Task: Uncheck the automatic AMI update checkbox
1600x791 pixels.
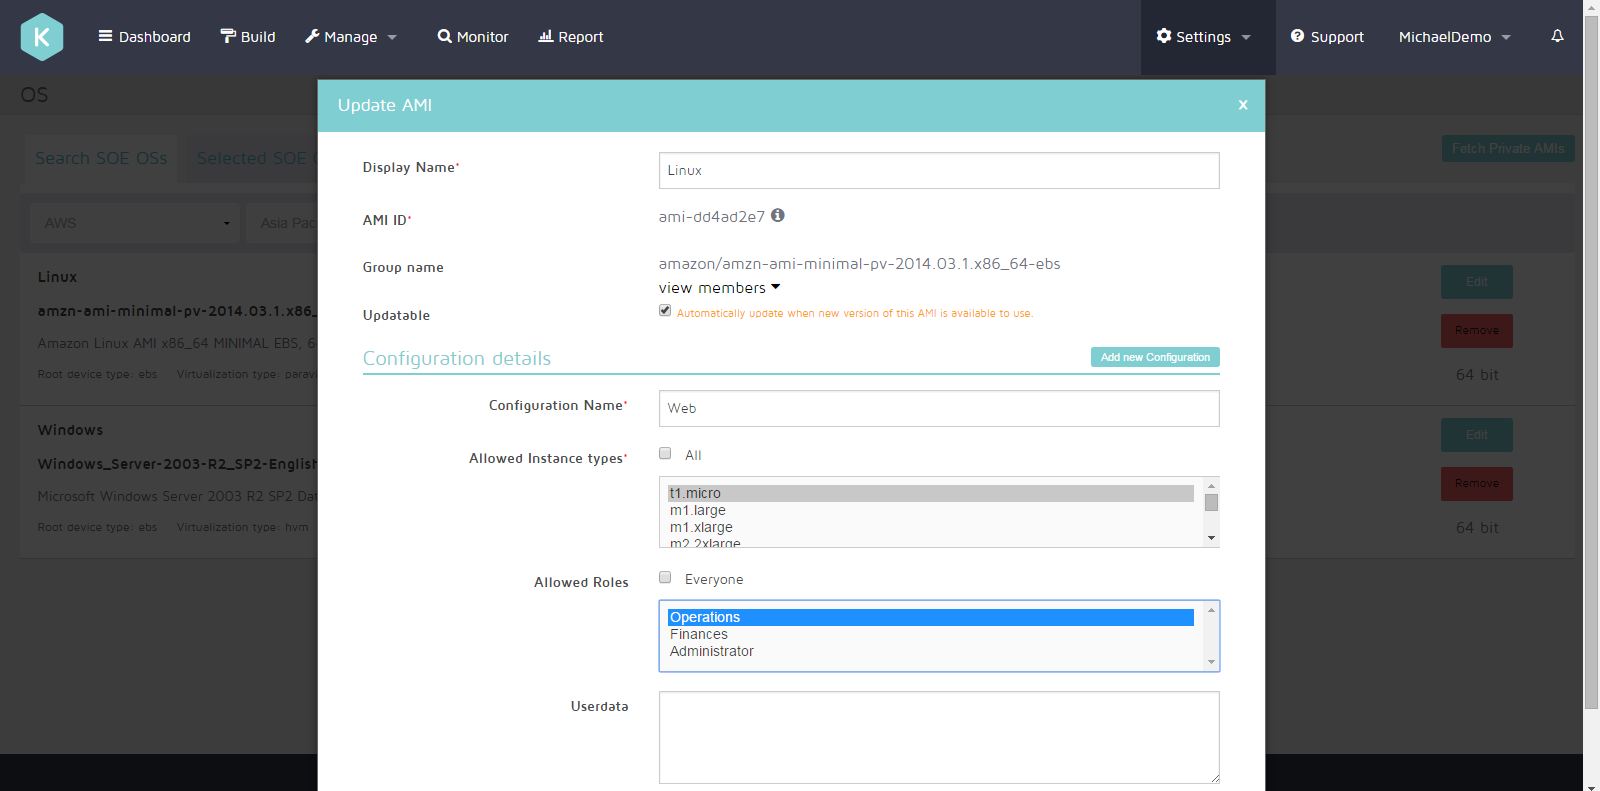Action: 665,311
